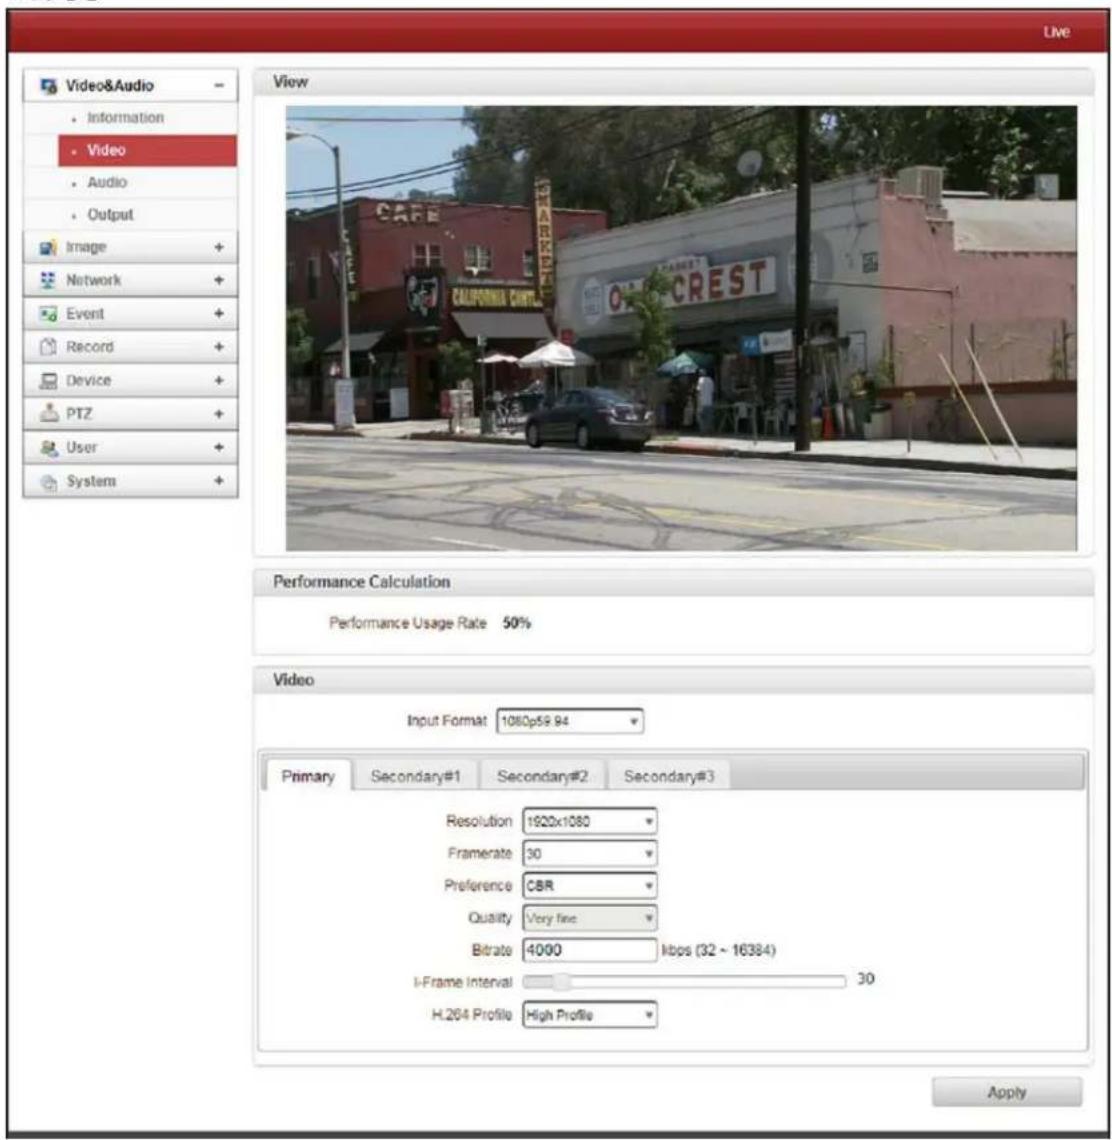Click the Network menu icon
The height and width of the screenshot is (1140, 1112).
pos(48,281)
